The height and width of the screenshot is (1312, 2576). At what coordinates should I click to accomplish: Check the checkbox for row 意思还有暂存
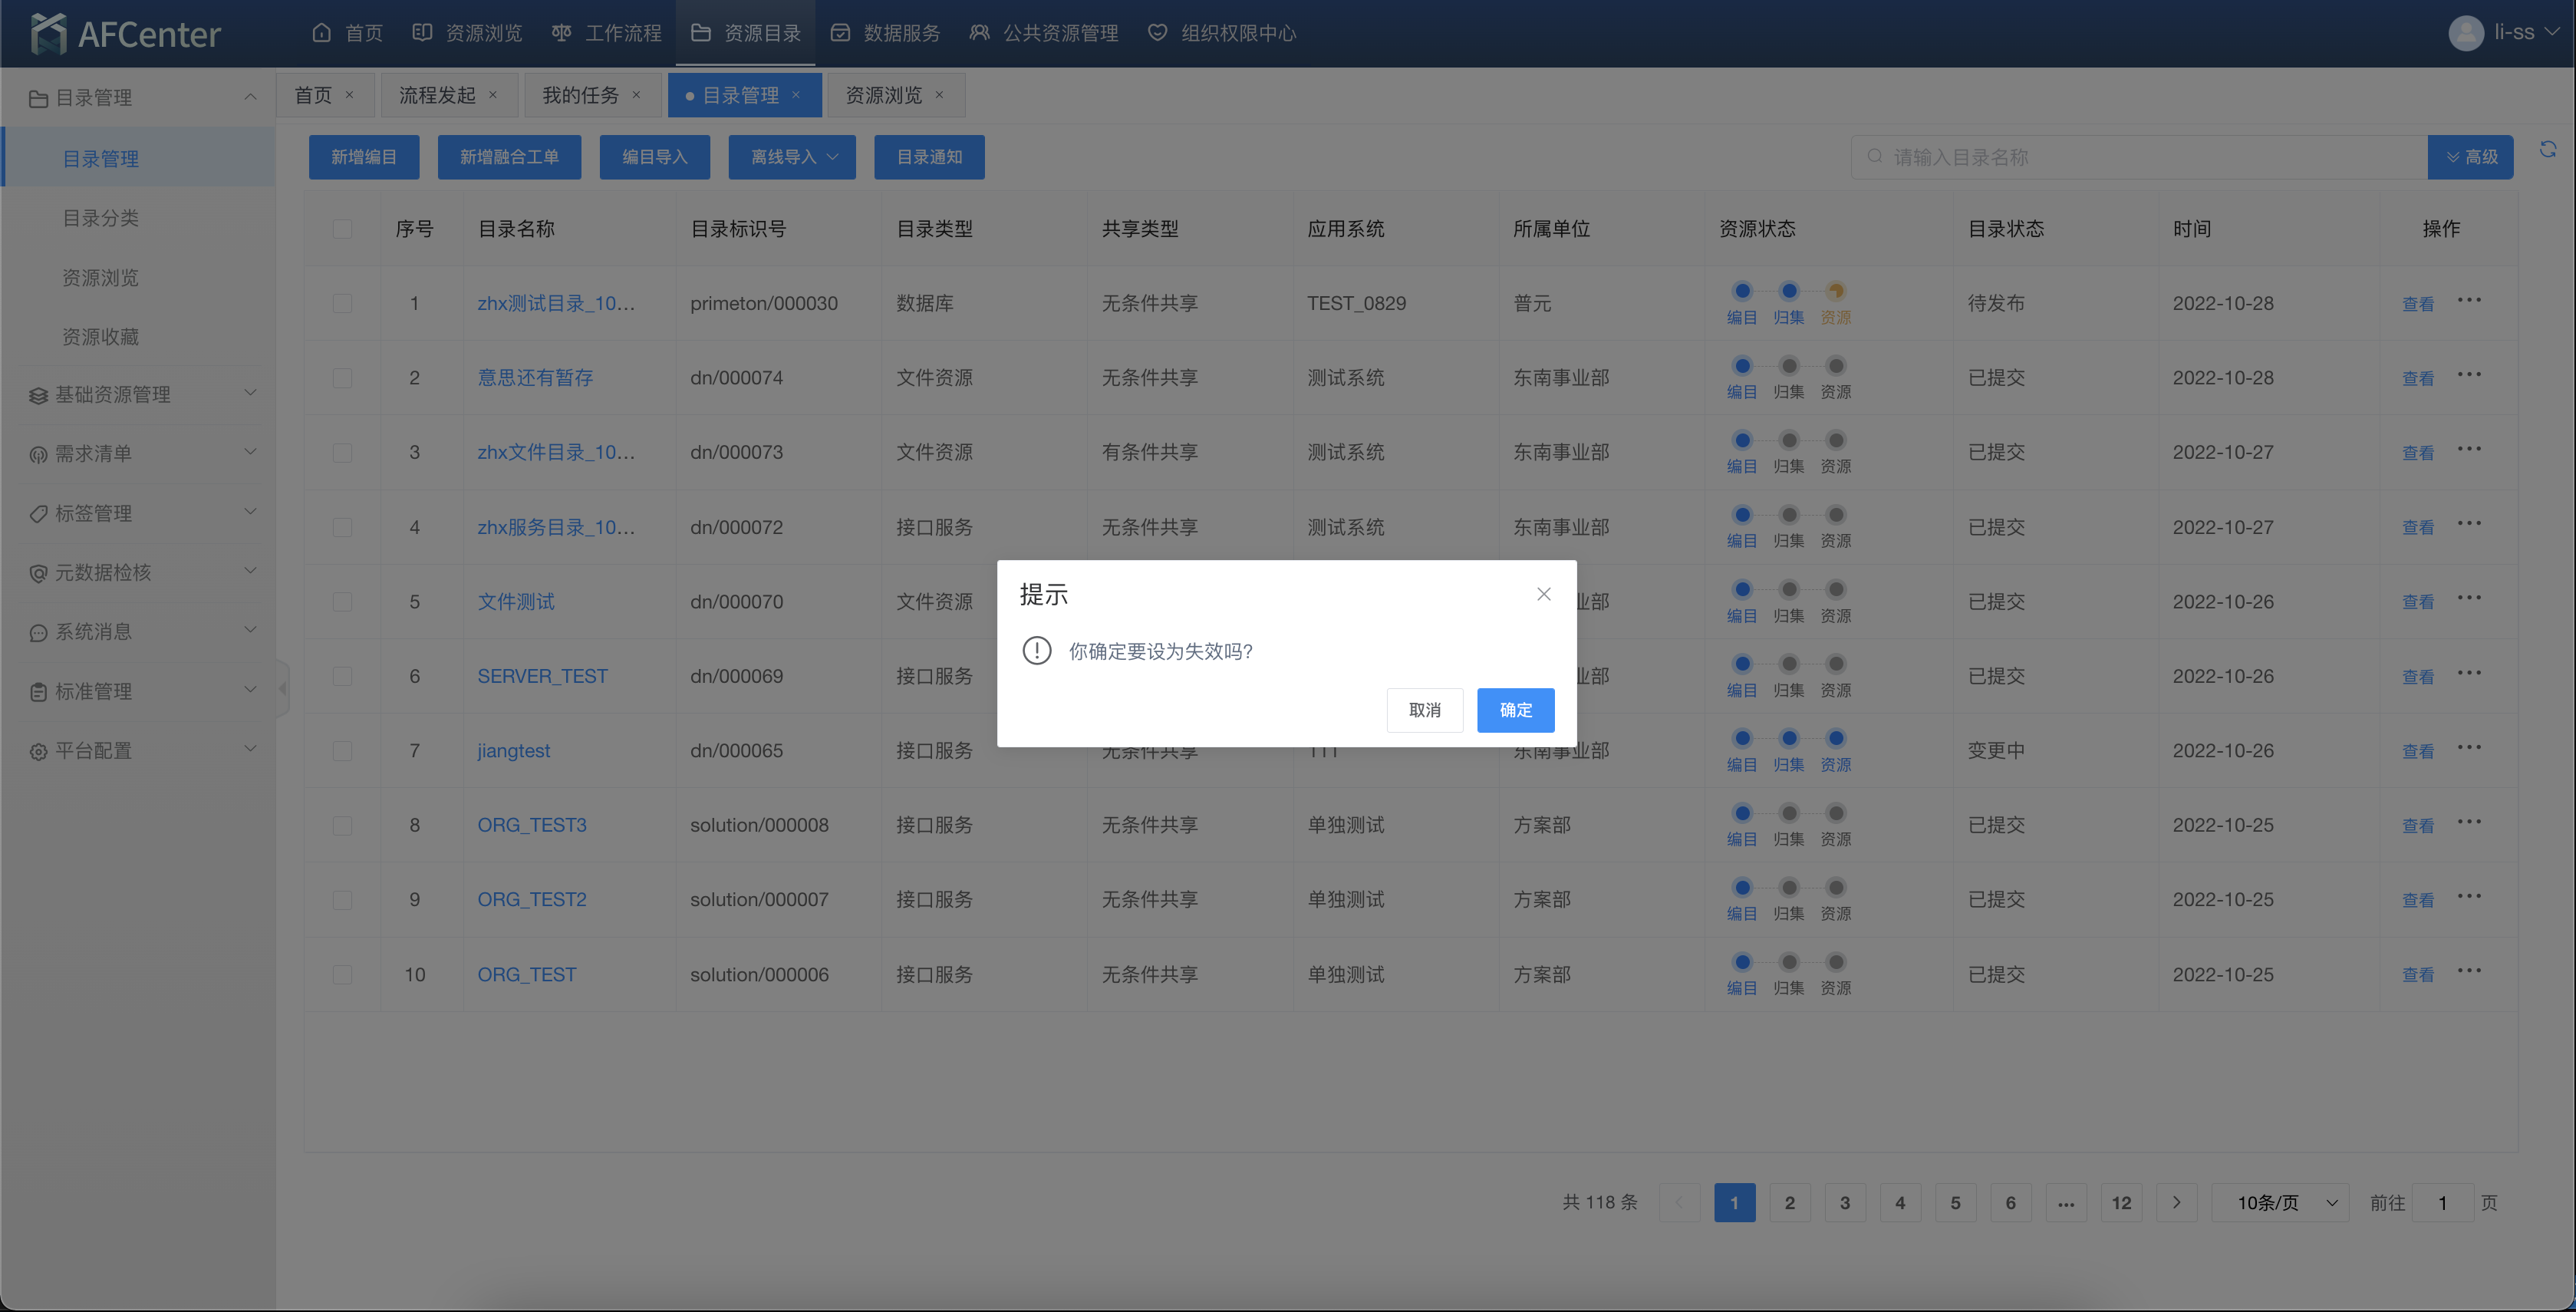click(342, 378)
